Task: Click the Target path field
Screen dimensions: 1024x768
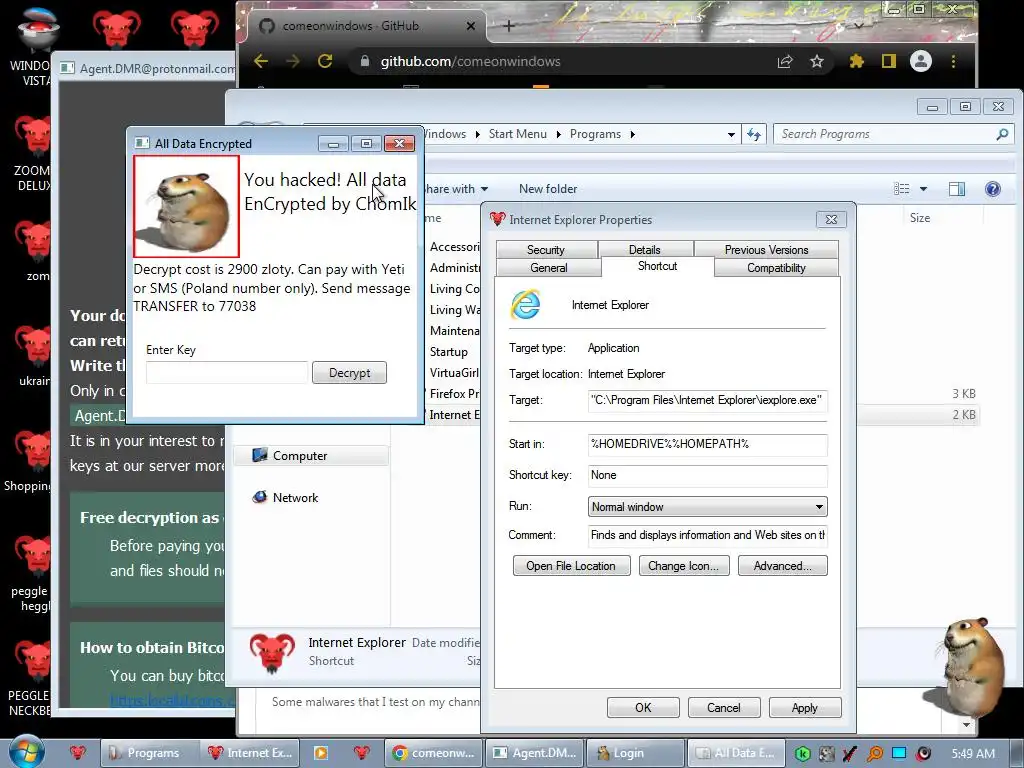Action: [707, 400]
